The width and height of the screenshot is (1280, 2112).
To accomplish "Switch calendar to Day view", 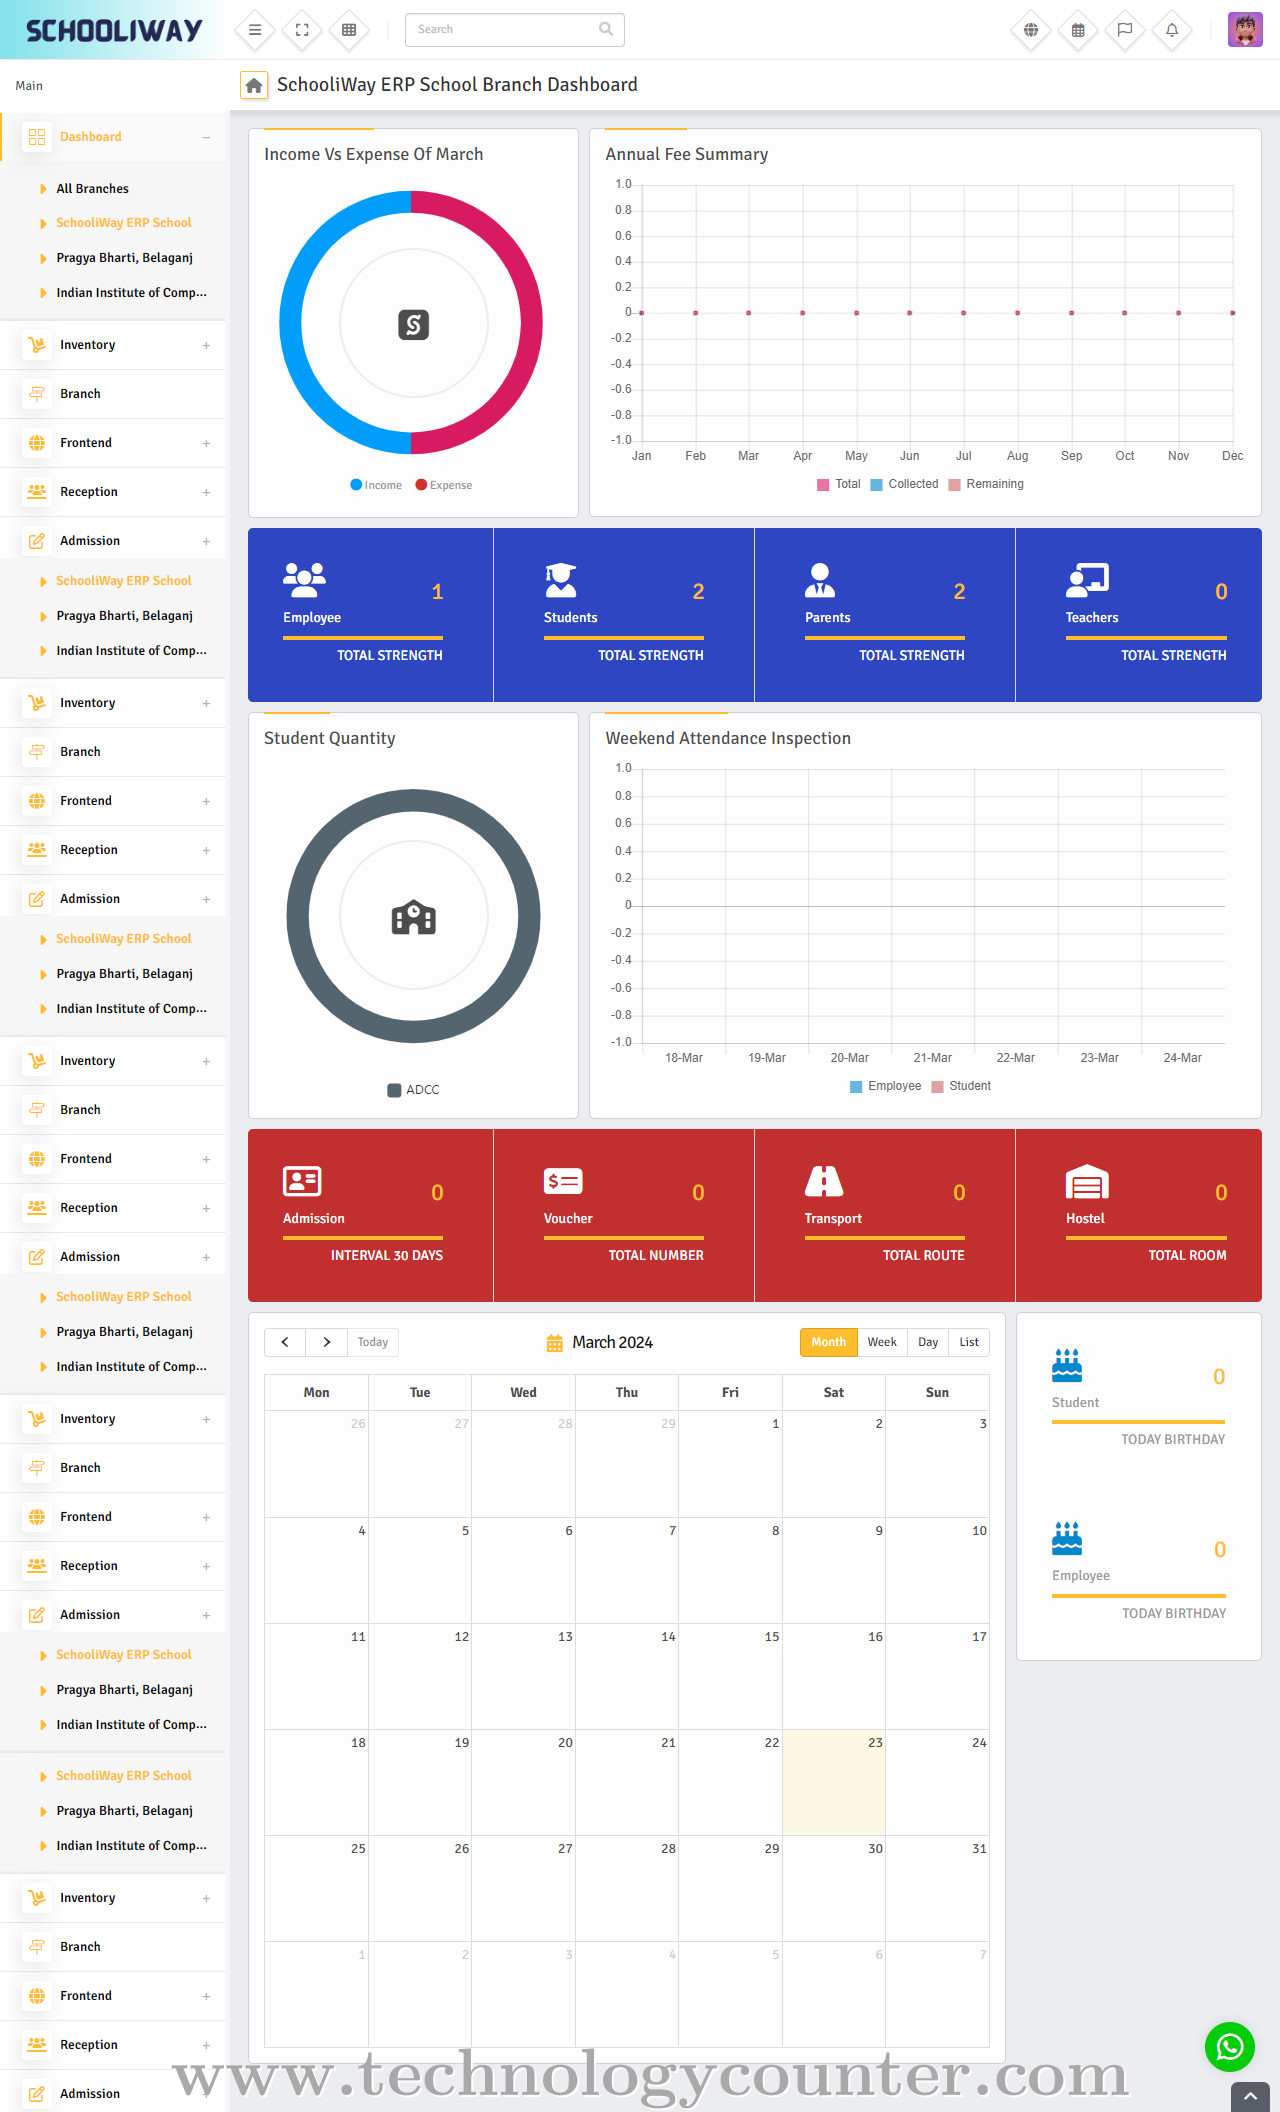I will [928, 1342].
